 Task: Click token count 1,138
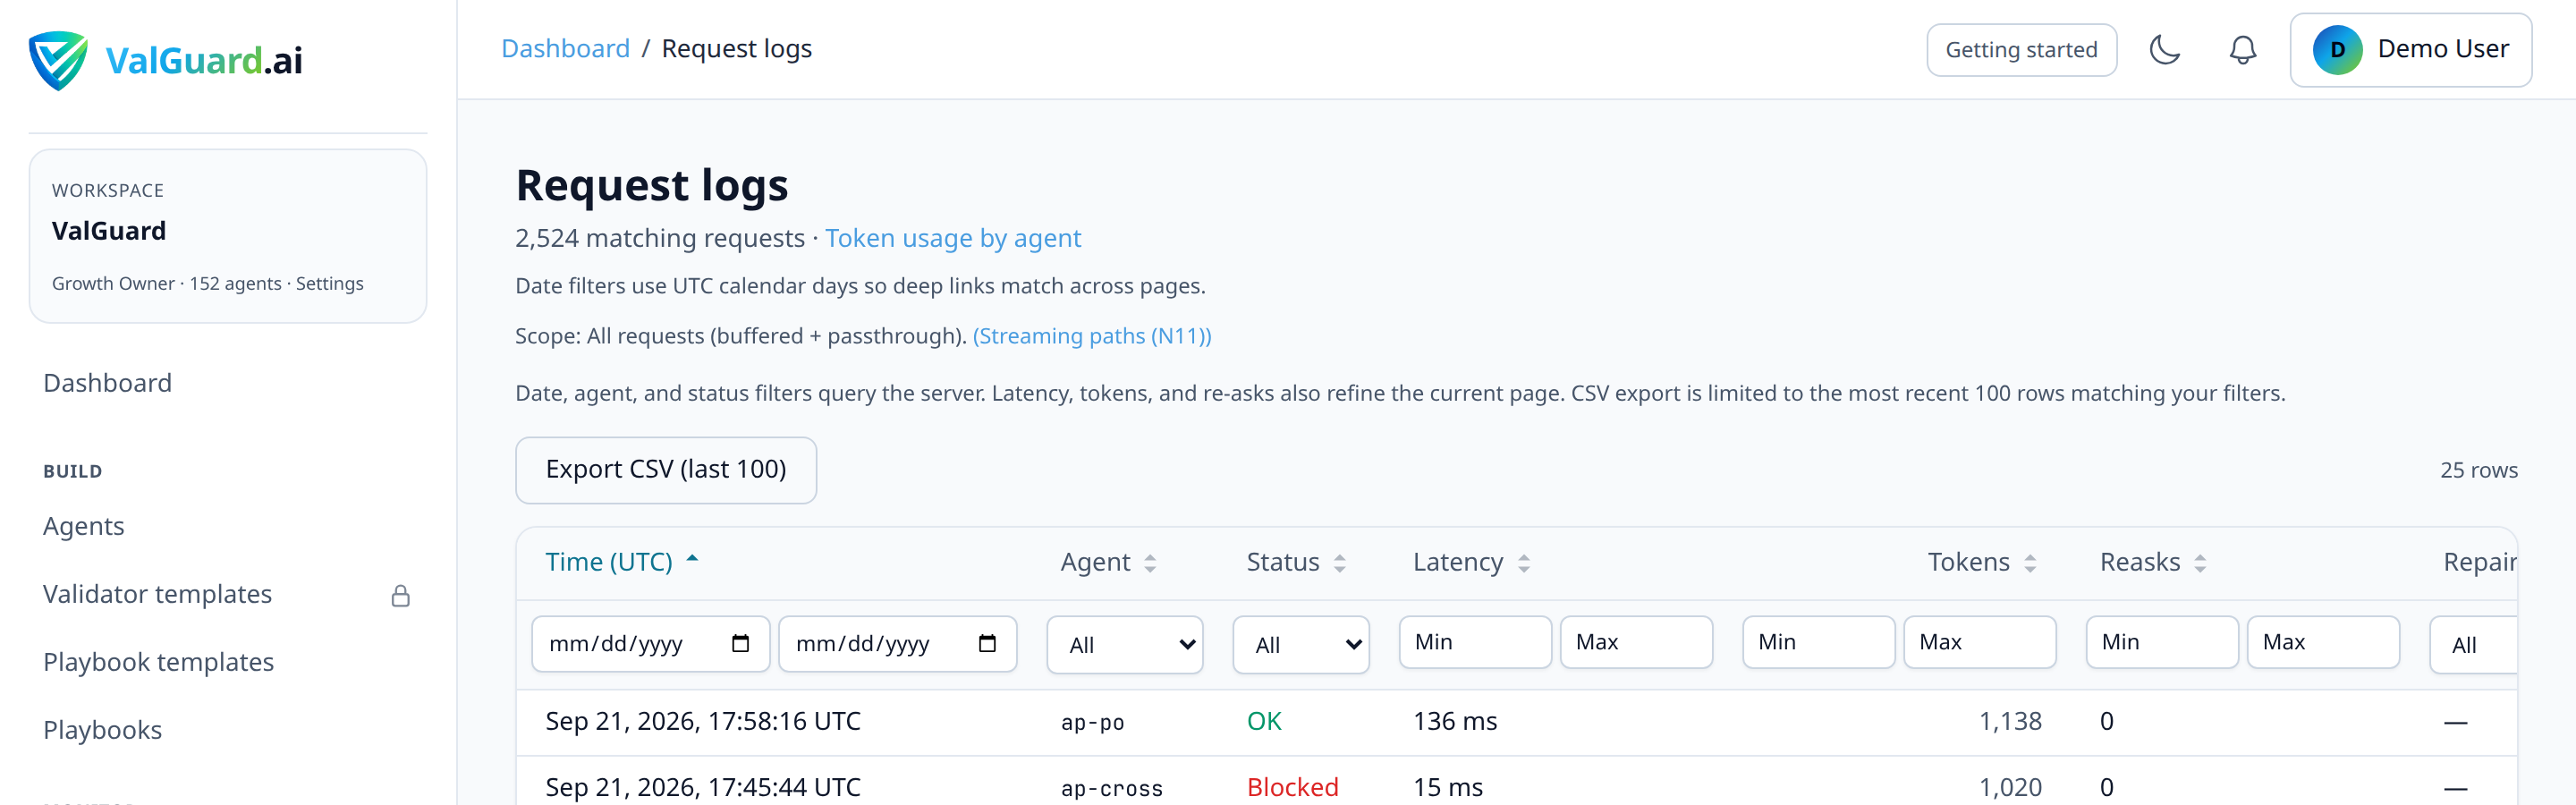[x=2010, y=721]
